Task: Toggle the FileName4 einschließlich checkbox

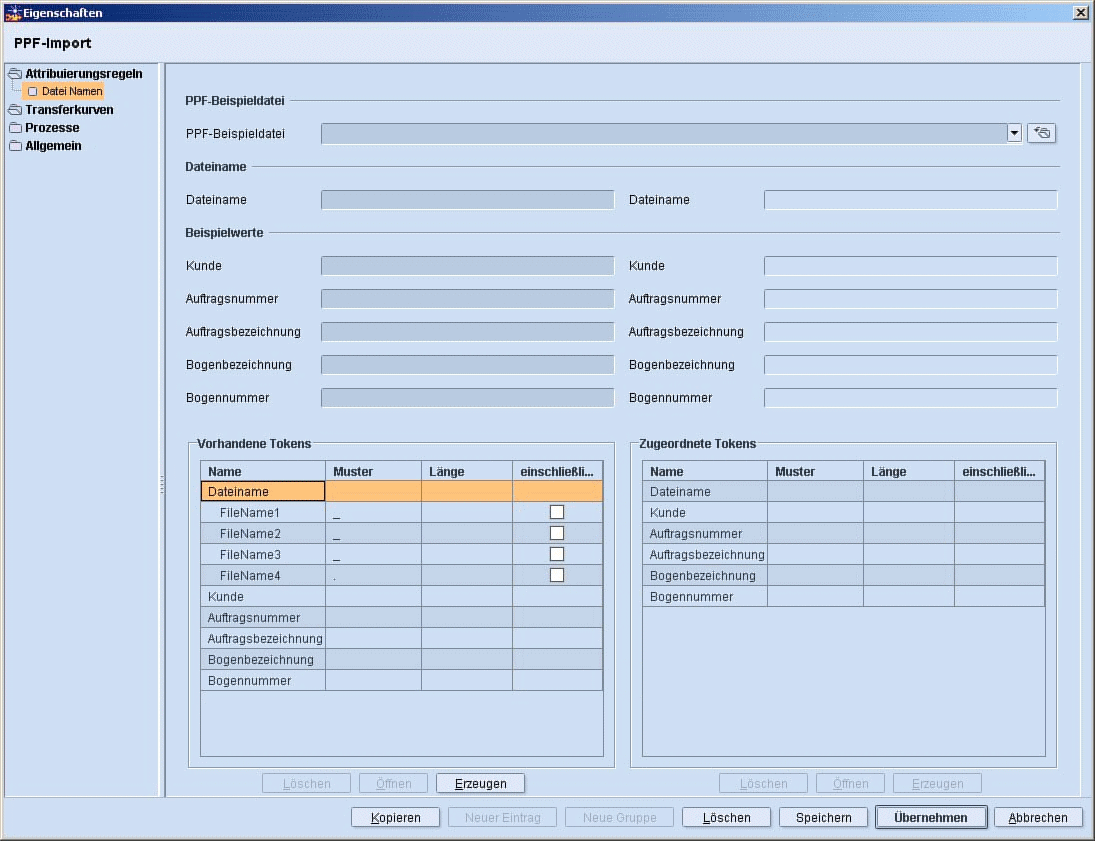Action: [557, 575]
